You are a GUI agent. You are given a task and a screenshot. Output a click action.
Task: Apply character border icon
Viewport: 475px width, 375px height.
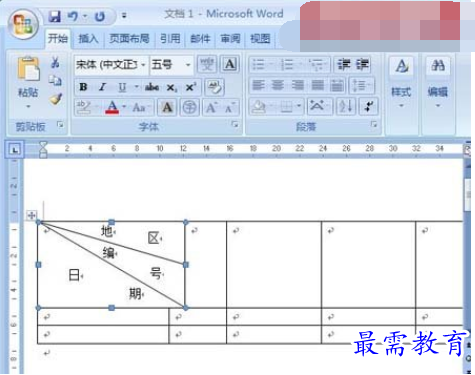(230, 64)
